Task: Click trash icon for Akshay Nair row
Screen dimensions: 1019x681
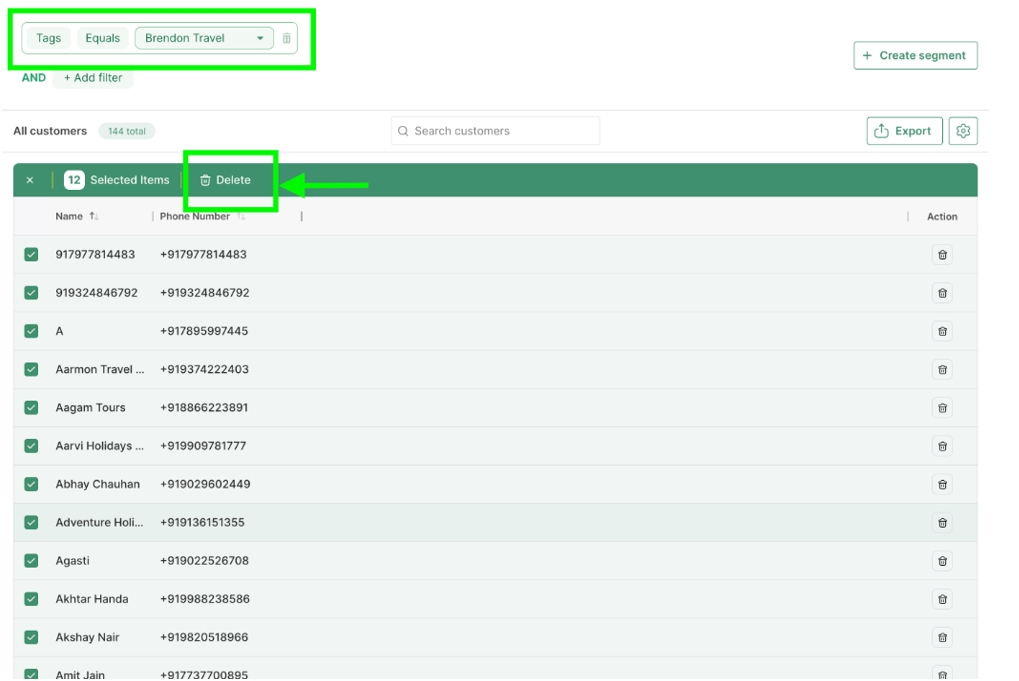Action: [x=941, y=638]
